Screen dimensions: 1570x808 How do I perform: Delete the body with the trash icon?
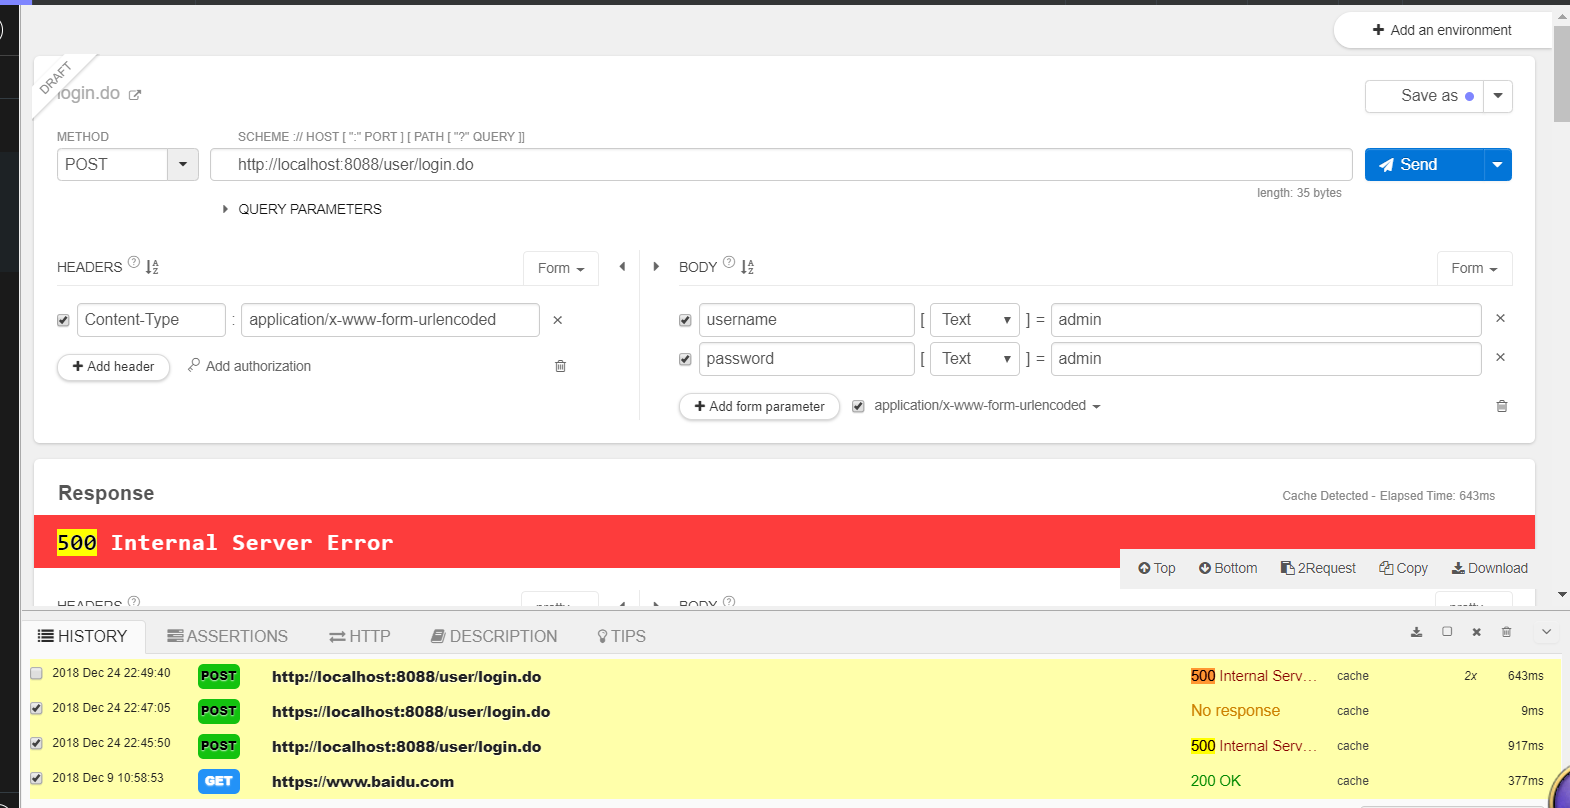point(1501,406)
